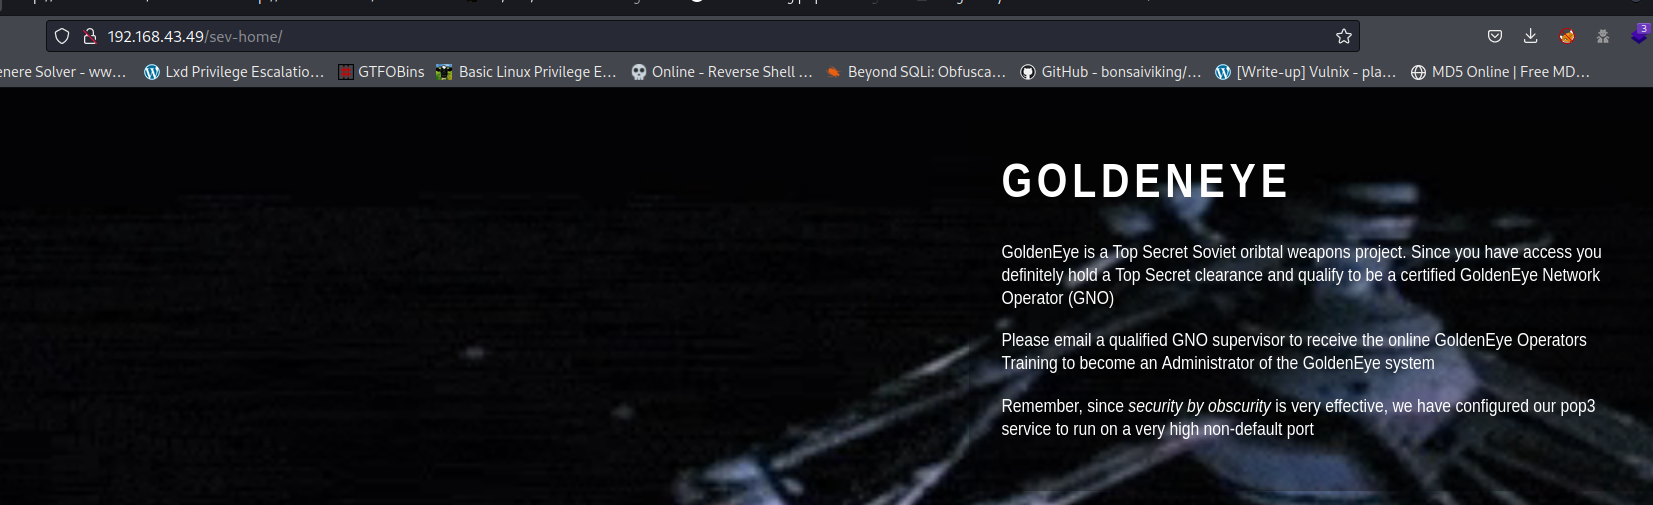Open the Save to Pocket icon
This screenshot has height=505, width=1653.
click(1494, 36)
